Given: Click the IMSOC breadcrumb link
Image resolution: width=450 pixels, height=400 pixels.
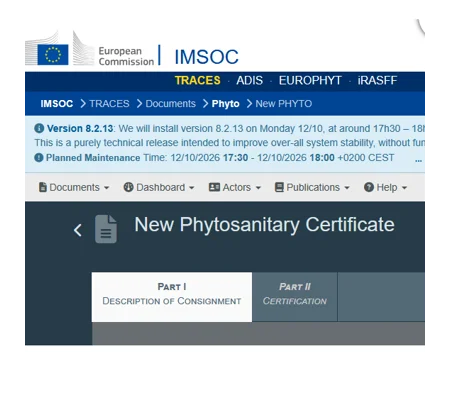Looking at the screenshot, I should [57, 104].
